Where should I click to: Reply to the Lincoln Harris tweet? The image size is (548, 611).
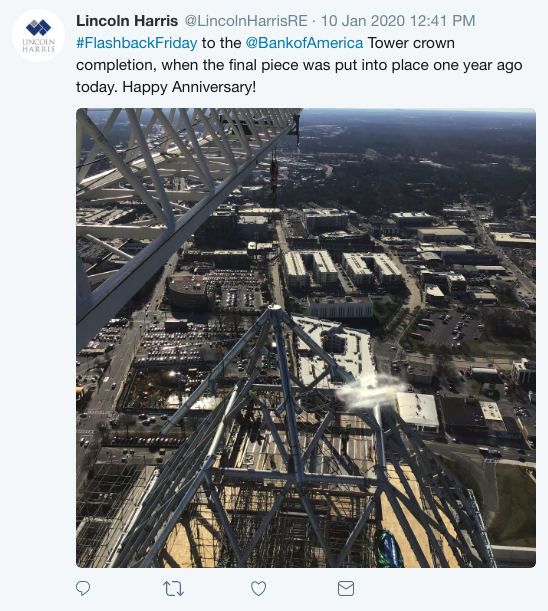click(83, 588)
